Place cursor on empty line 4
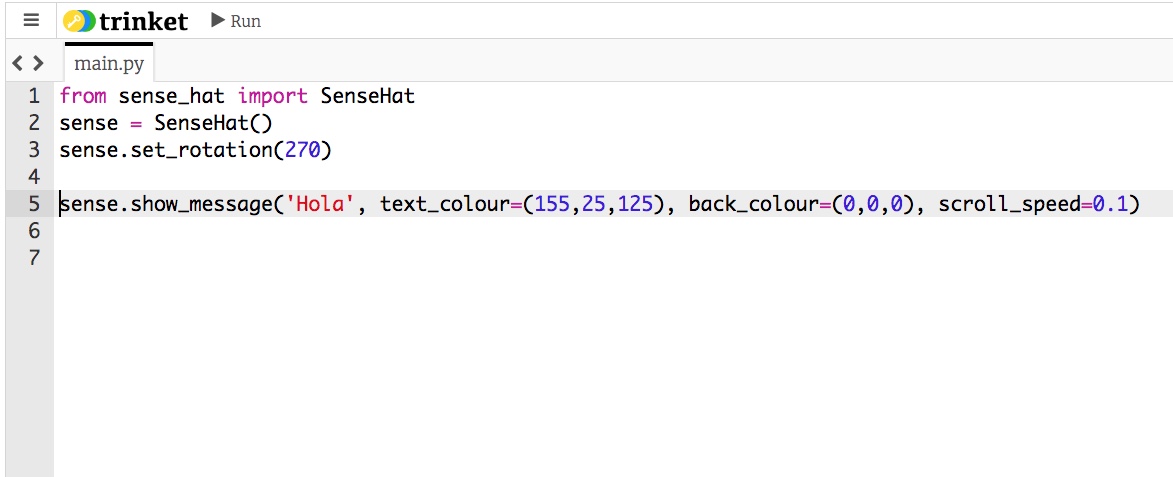 (x=300, y=177)
